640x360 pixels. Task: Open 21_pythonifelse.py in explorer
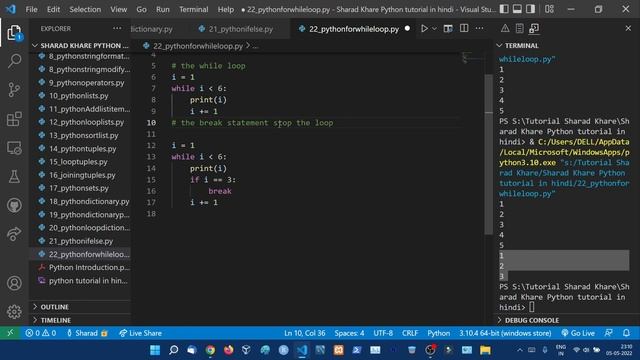(x=80, y=241)
